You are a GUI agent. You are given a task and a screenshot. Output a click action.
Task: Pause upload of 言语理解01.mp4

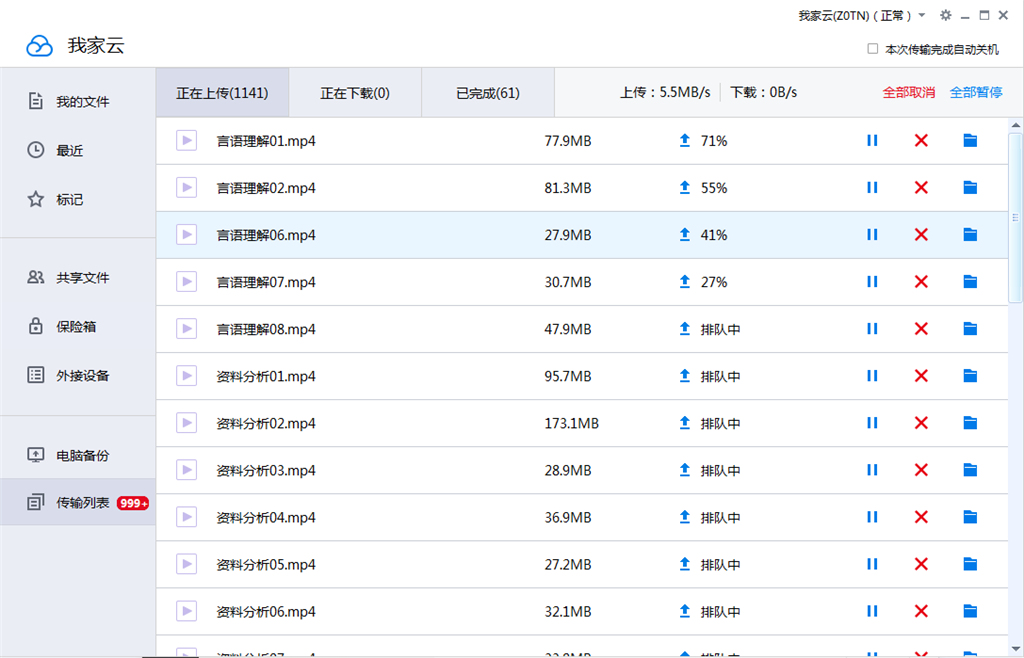click(x=872, y=141)
